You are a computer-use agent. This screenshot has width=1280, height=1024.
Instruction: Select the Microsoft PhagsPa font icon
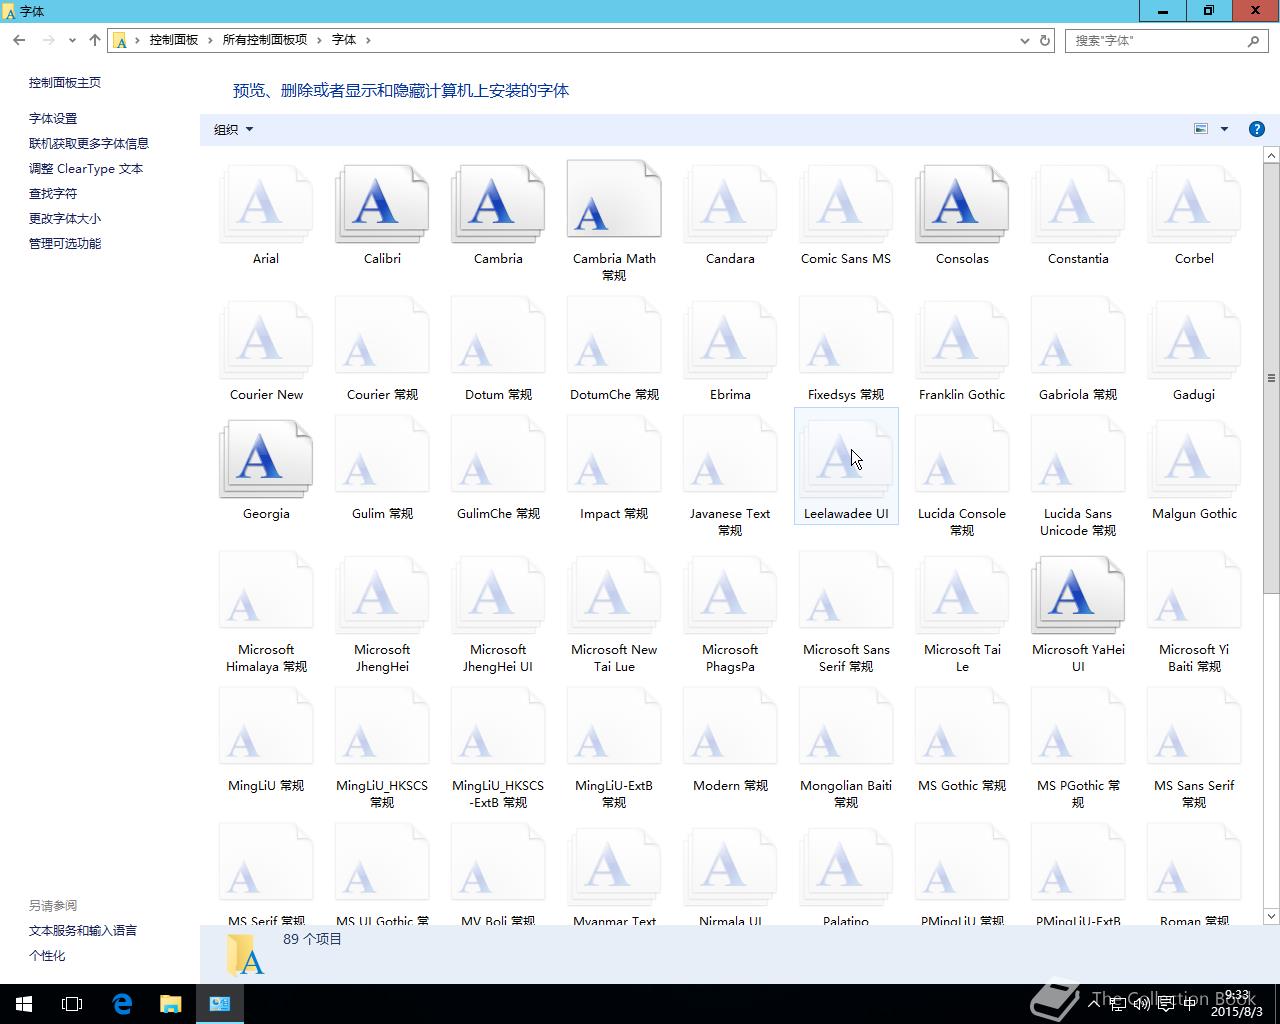point(730,596)
